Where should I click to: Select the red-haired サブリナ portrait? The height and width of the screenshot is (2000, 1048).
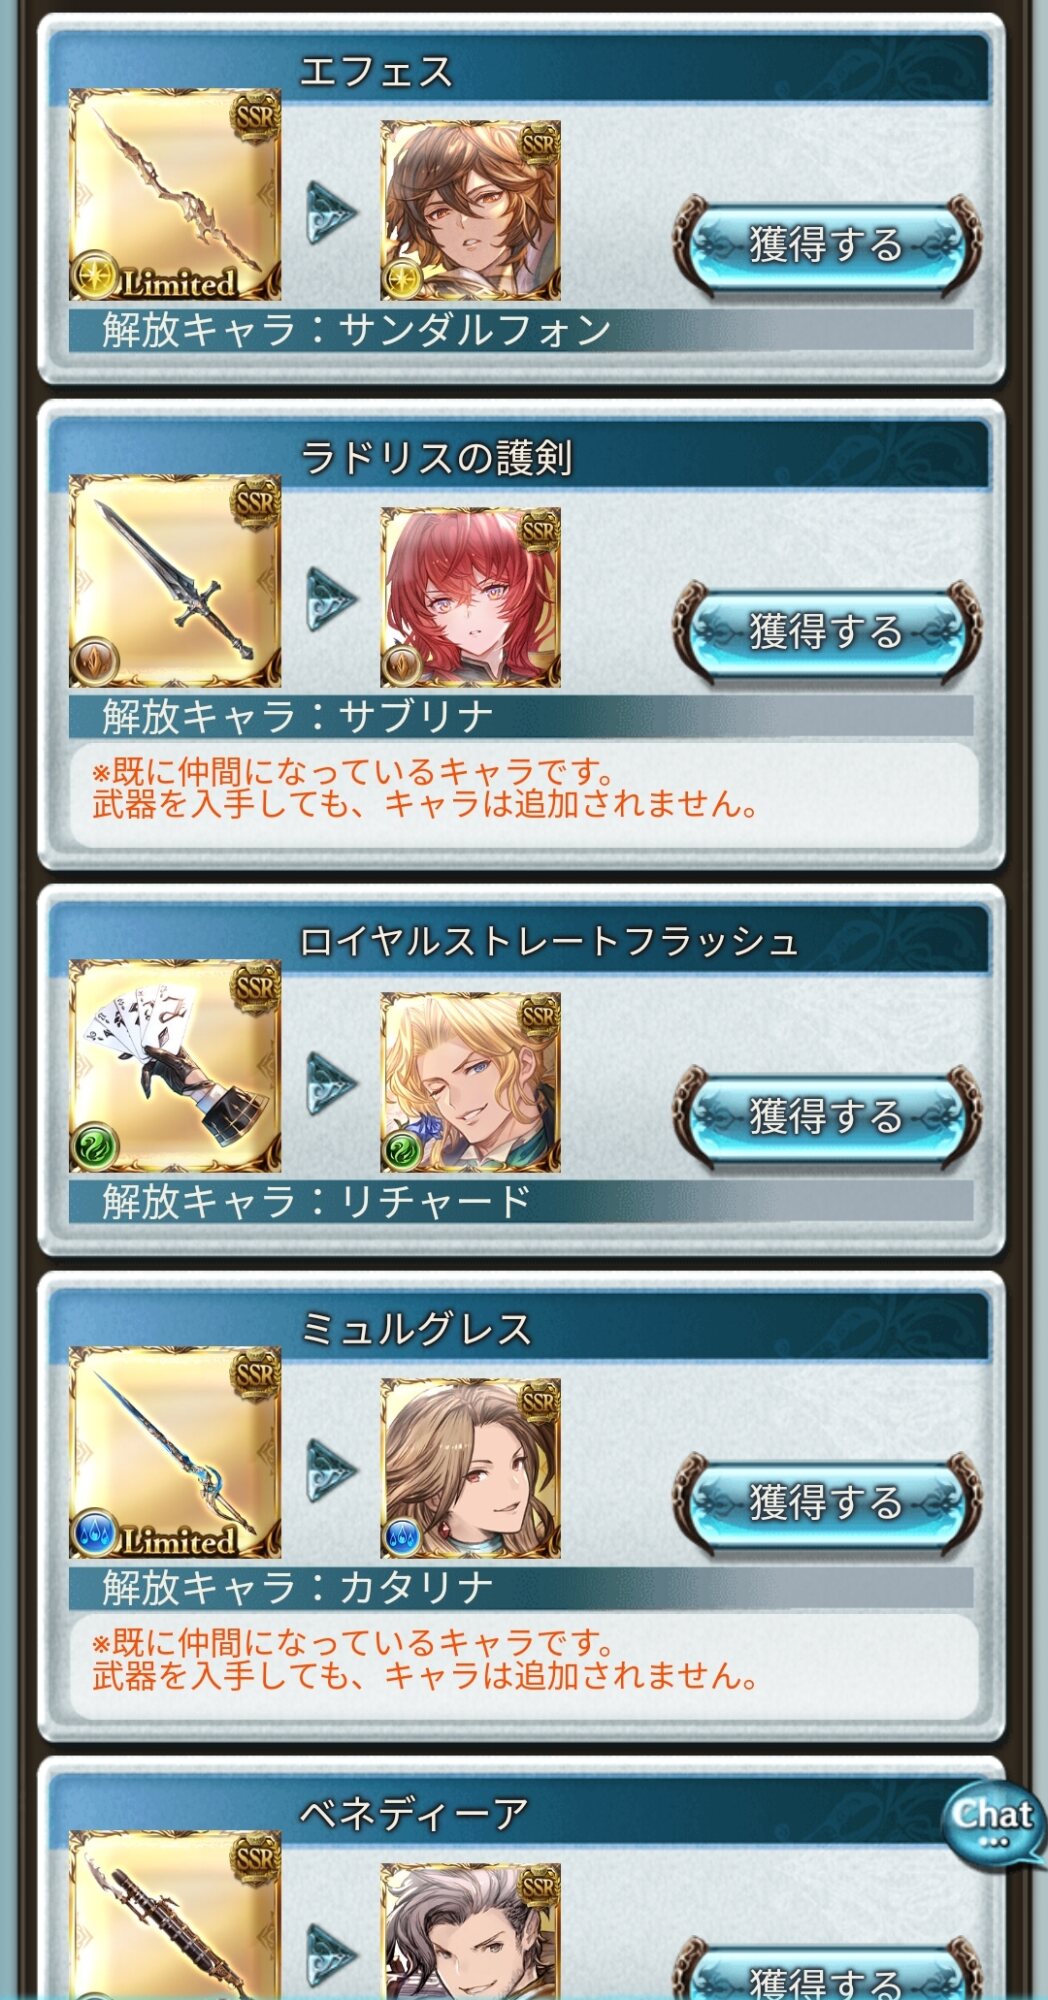point(470,597)
